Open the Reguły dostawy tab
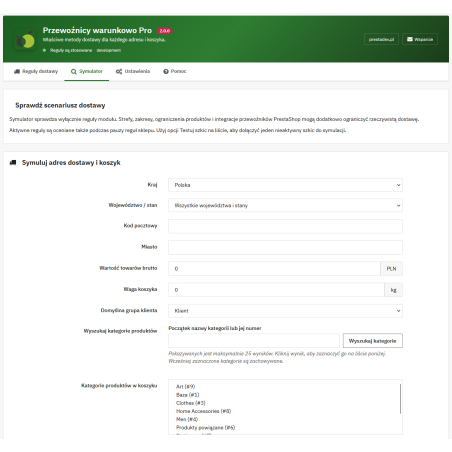Viewport: 452px width, 452px height. click(36, 71)
